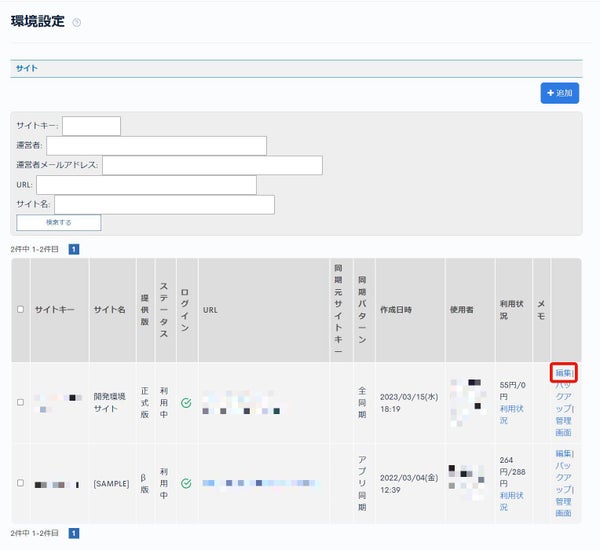Click バックアップ link for 開発環境サイト
The height and width of the screenshot is (550, 600).
pos(564,397)
